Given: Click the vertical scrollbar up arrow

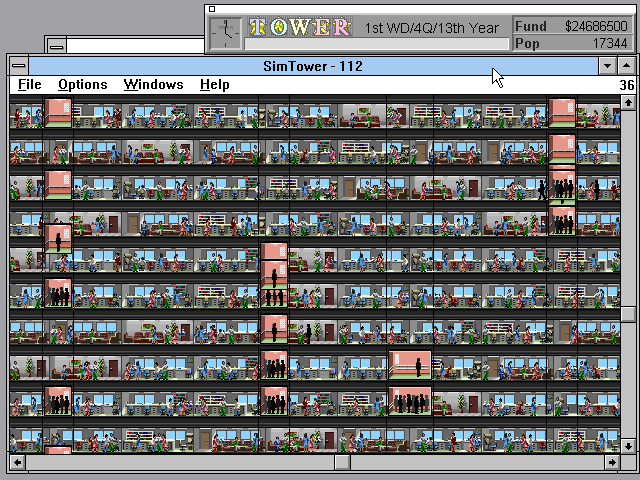Looking at the screenshot, I should click(628, 102).
